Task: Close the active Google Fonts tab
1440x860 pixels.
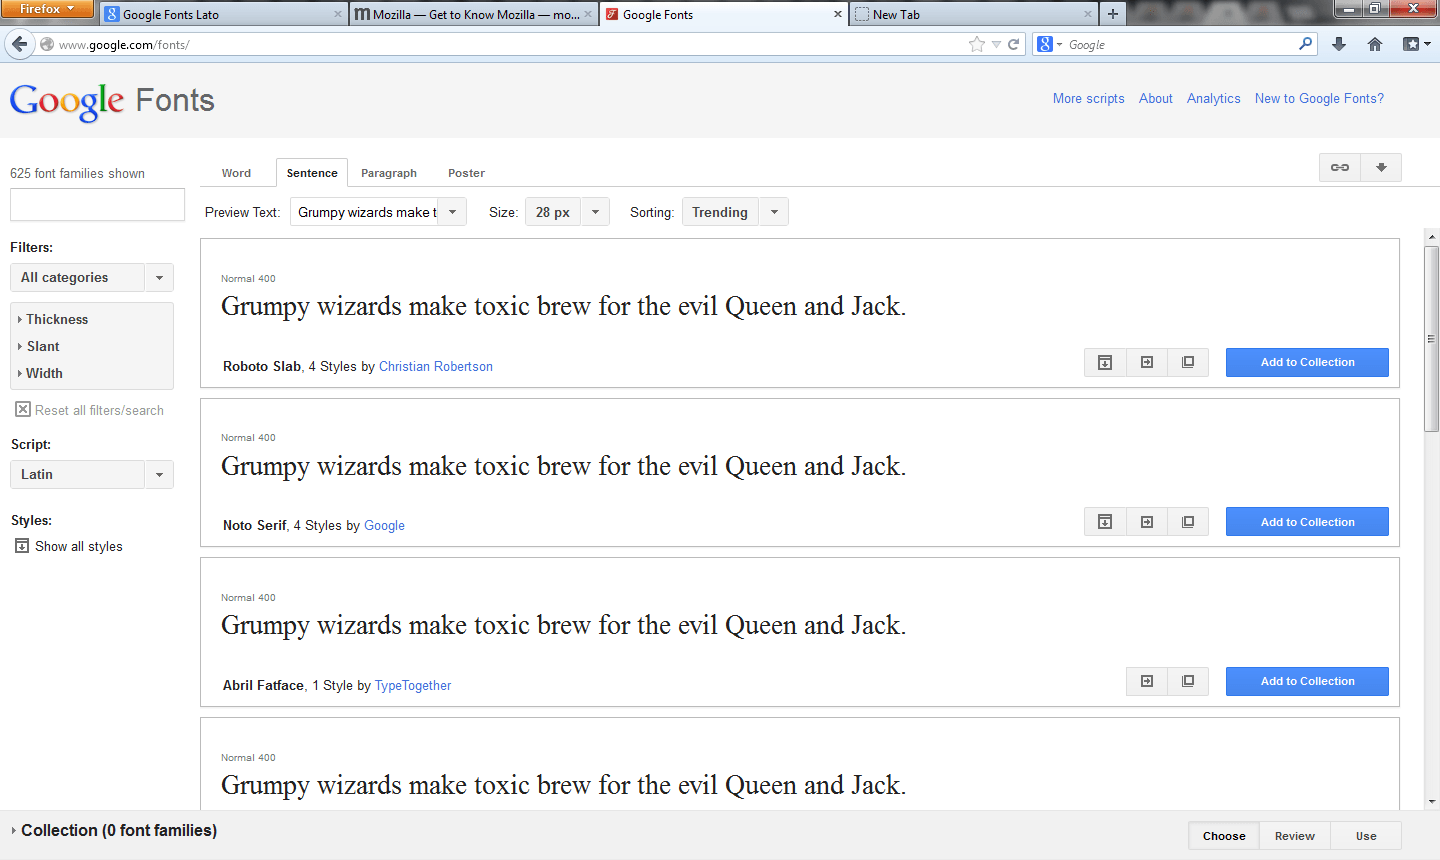Action: pos(838,14)
